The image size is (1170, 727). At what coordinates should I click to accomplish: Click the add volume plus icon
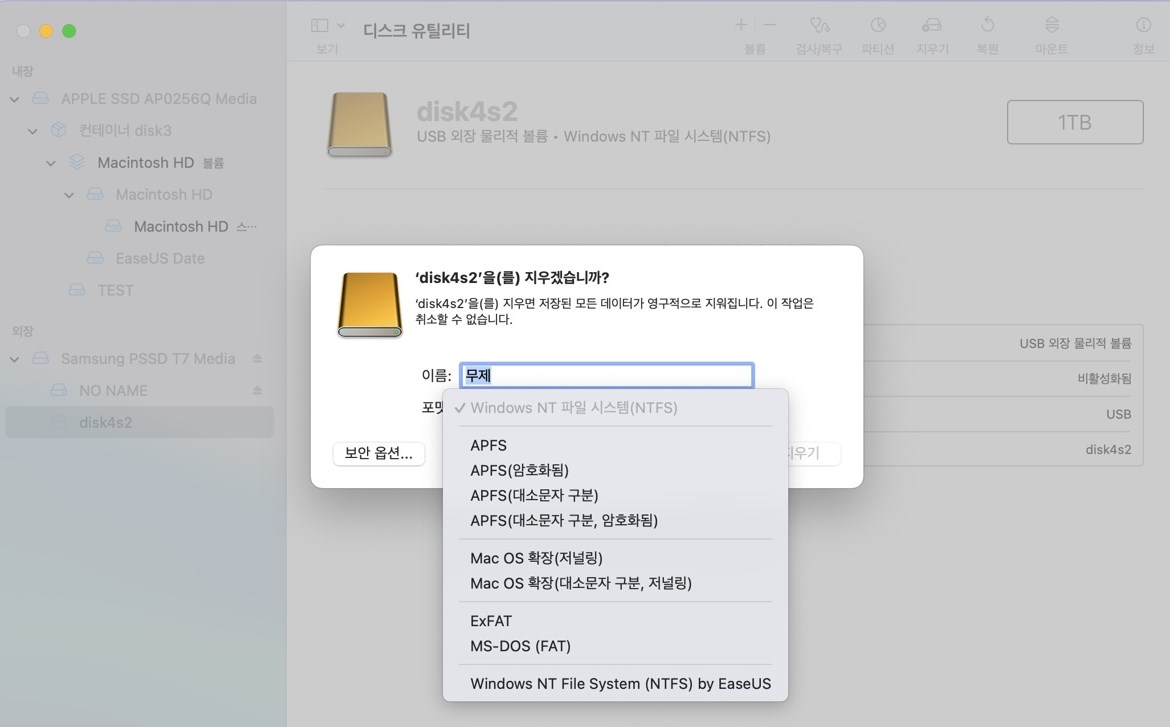coord(741,25)
